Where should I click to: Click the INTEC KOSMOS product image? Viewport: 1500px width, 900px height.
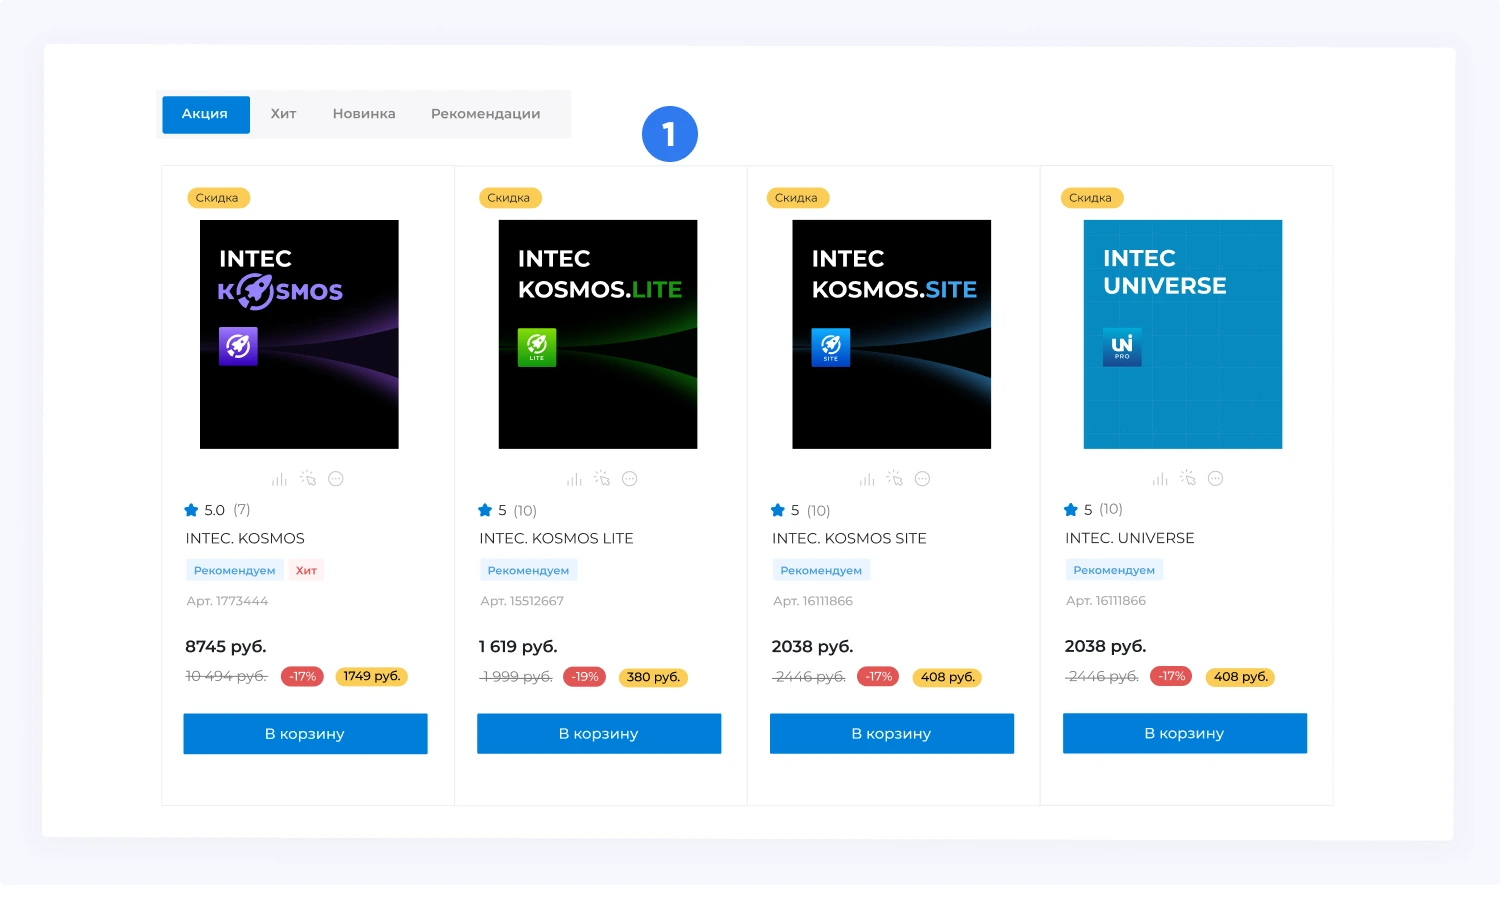(x=299, y=334)
